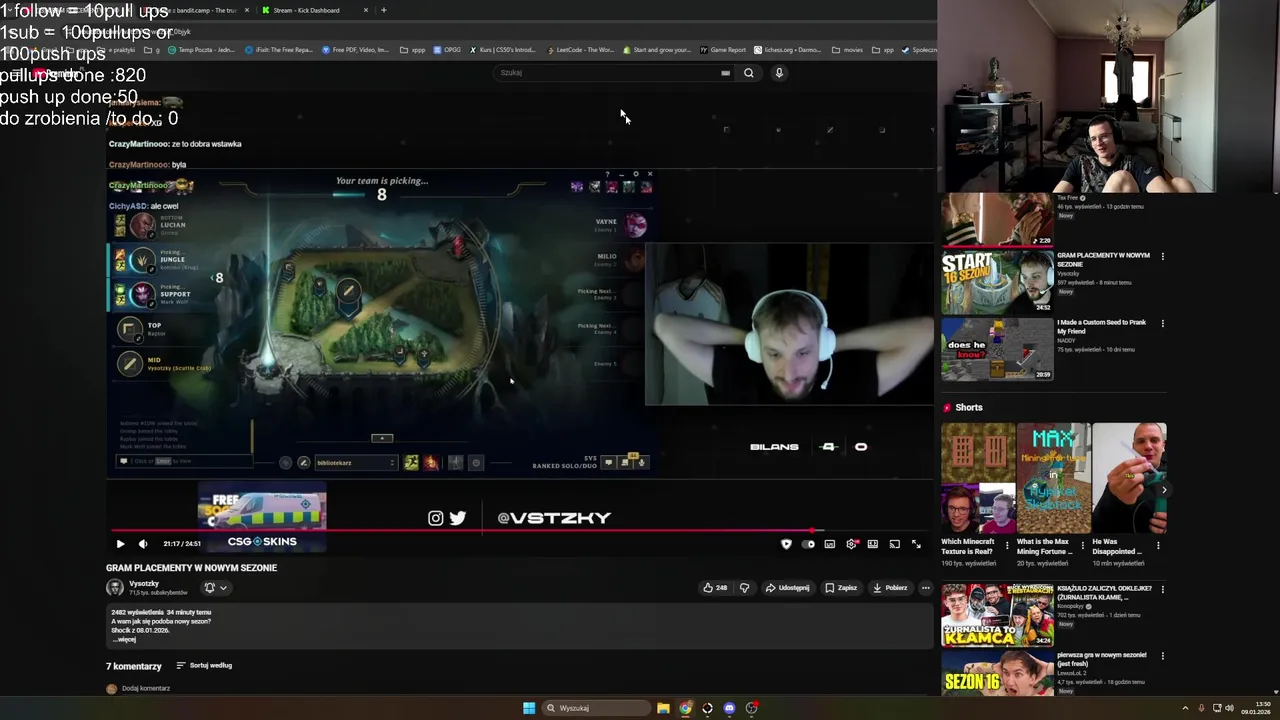This screenshot has height=720, width=1280.
Task: Click the magnifier search button
Action: 748,72
